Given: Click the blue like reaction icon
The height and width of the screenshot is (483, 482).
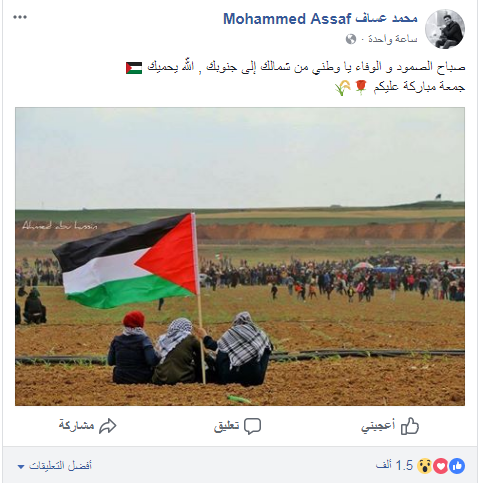Looking at the screenshot, I should (457, 466).
